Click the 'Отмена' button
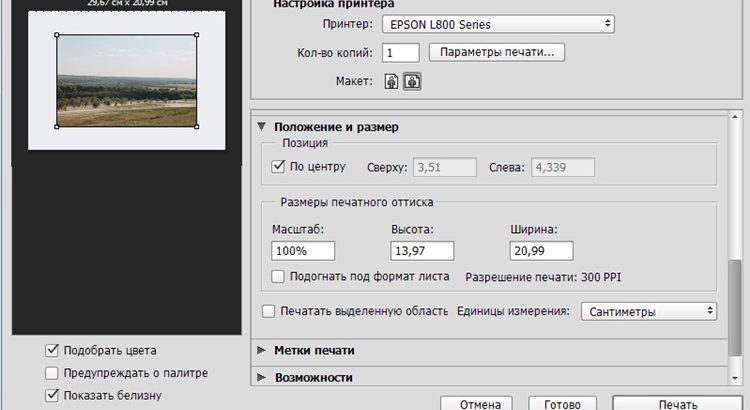Image resolution: width=750 pixels, height=410 pixels. (x=478, y=403)
